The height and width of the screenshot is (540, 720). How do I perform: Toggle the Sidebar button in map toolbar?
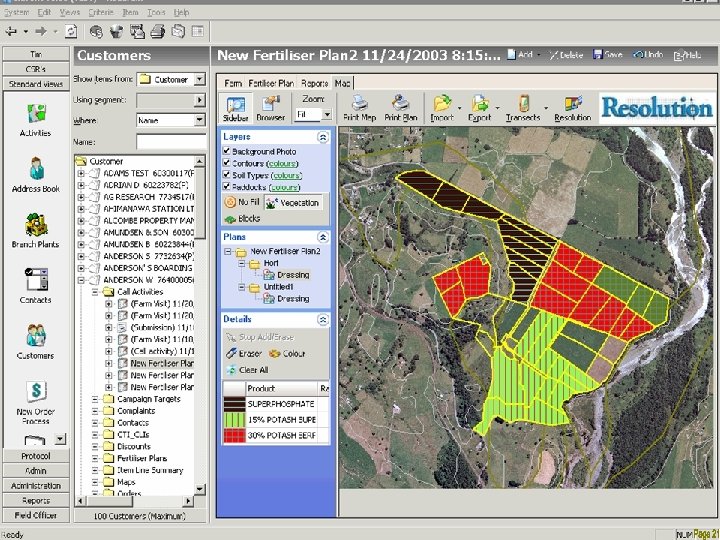(236, 108)
